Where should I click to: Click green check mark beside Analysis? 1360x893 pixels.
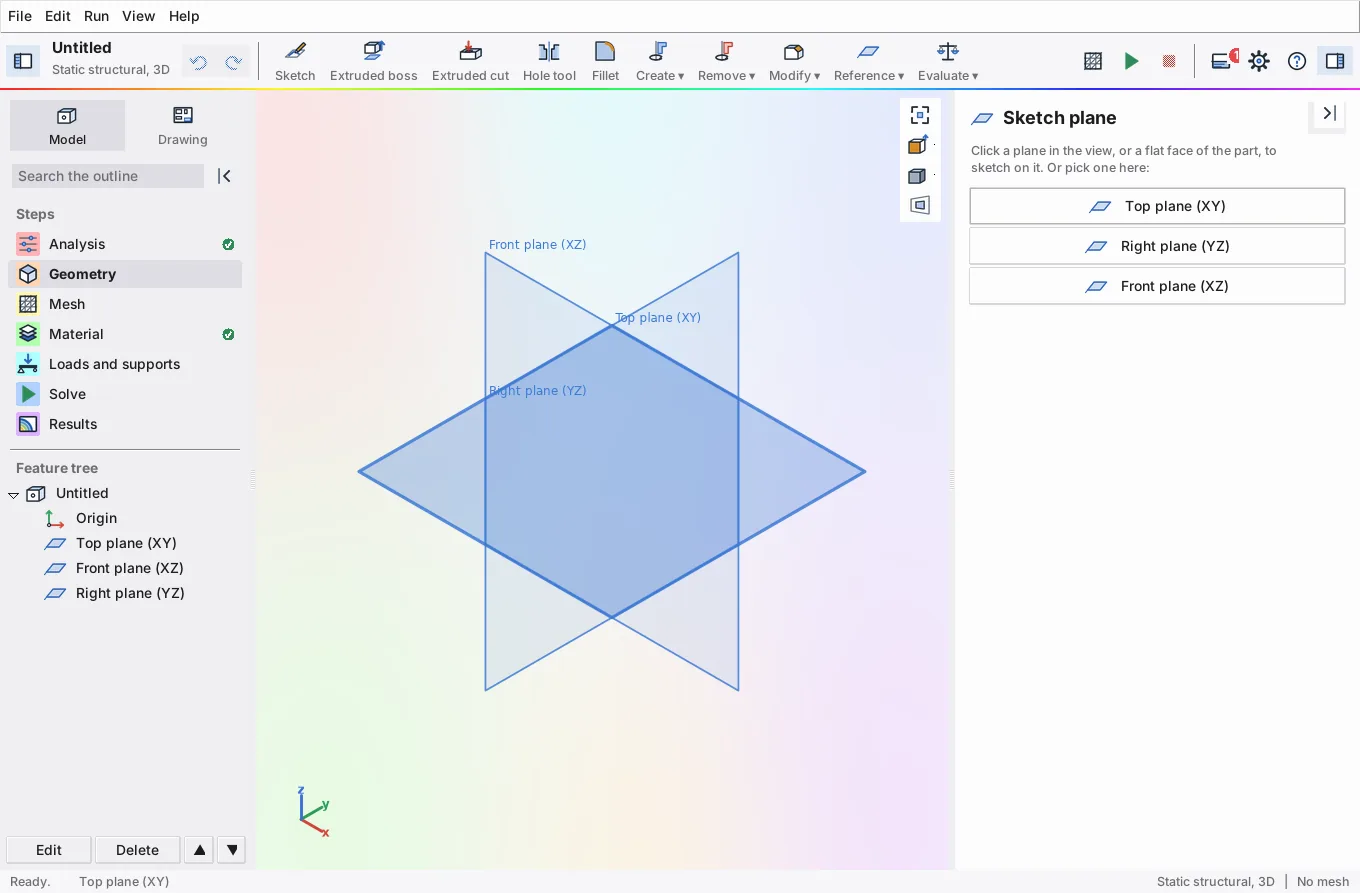pyautogui.click(x=228, y=244)
